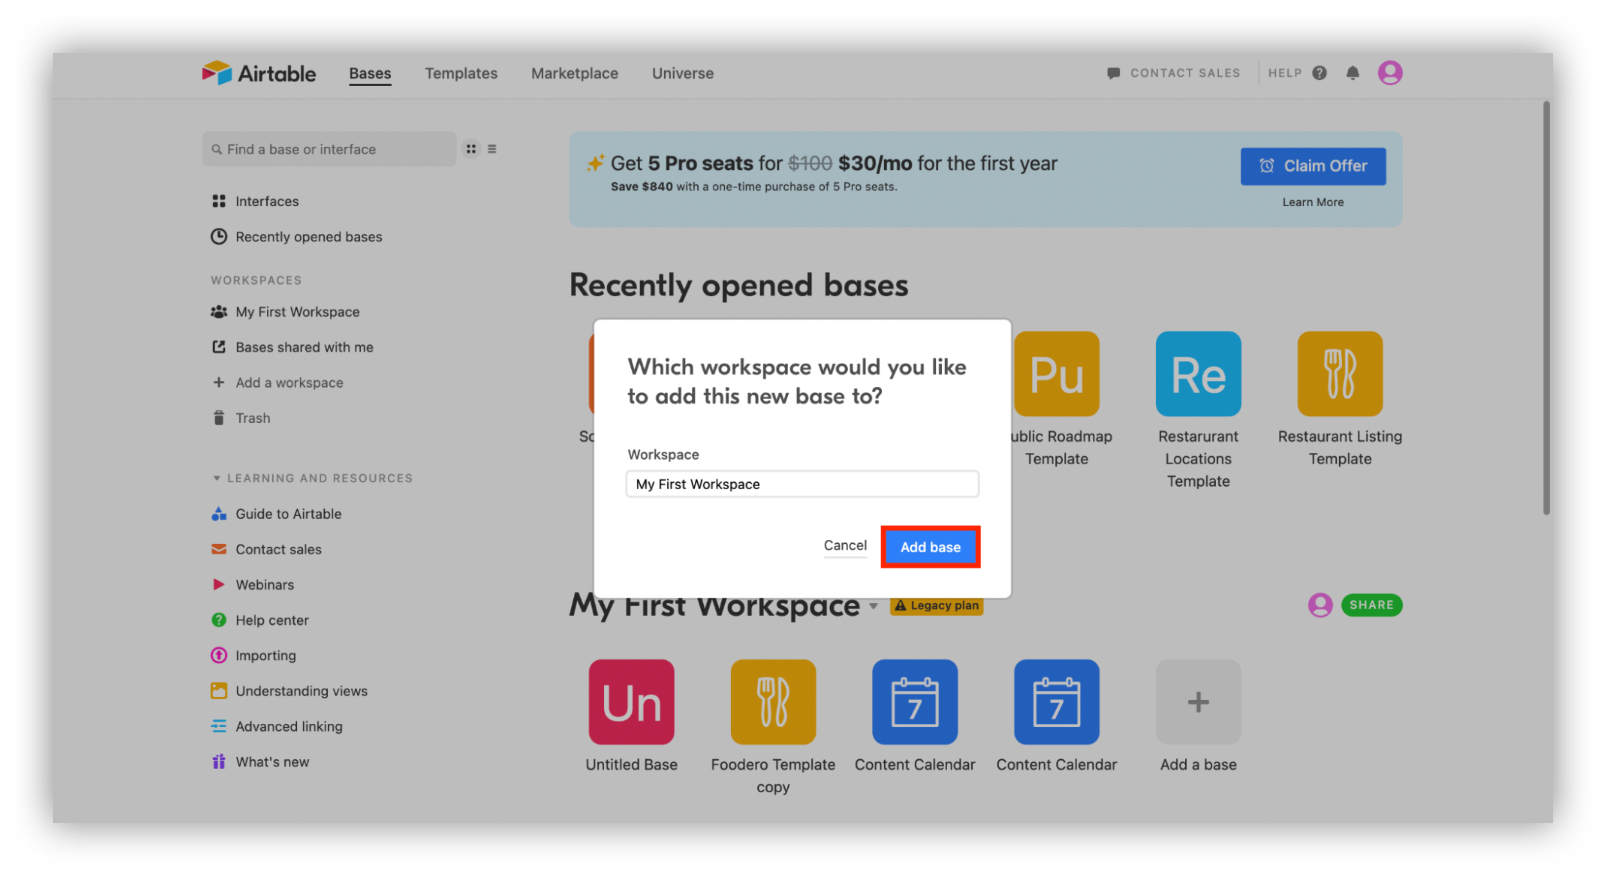Open the Universe tab
Image resolution: width=1606 pixels, height=876 pixels.
coord(683,73)
